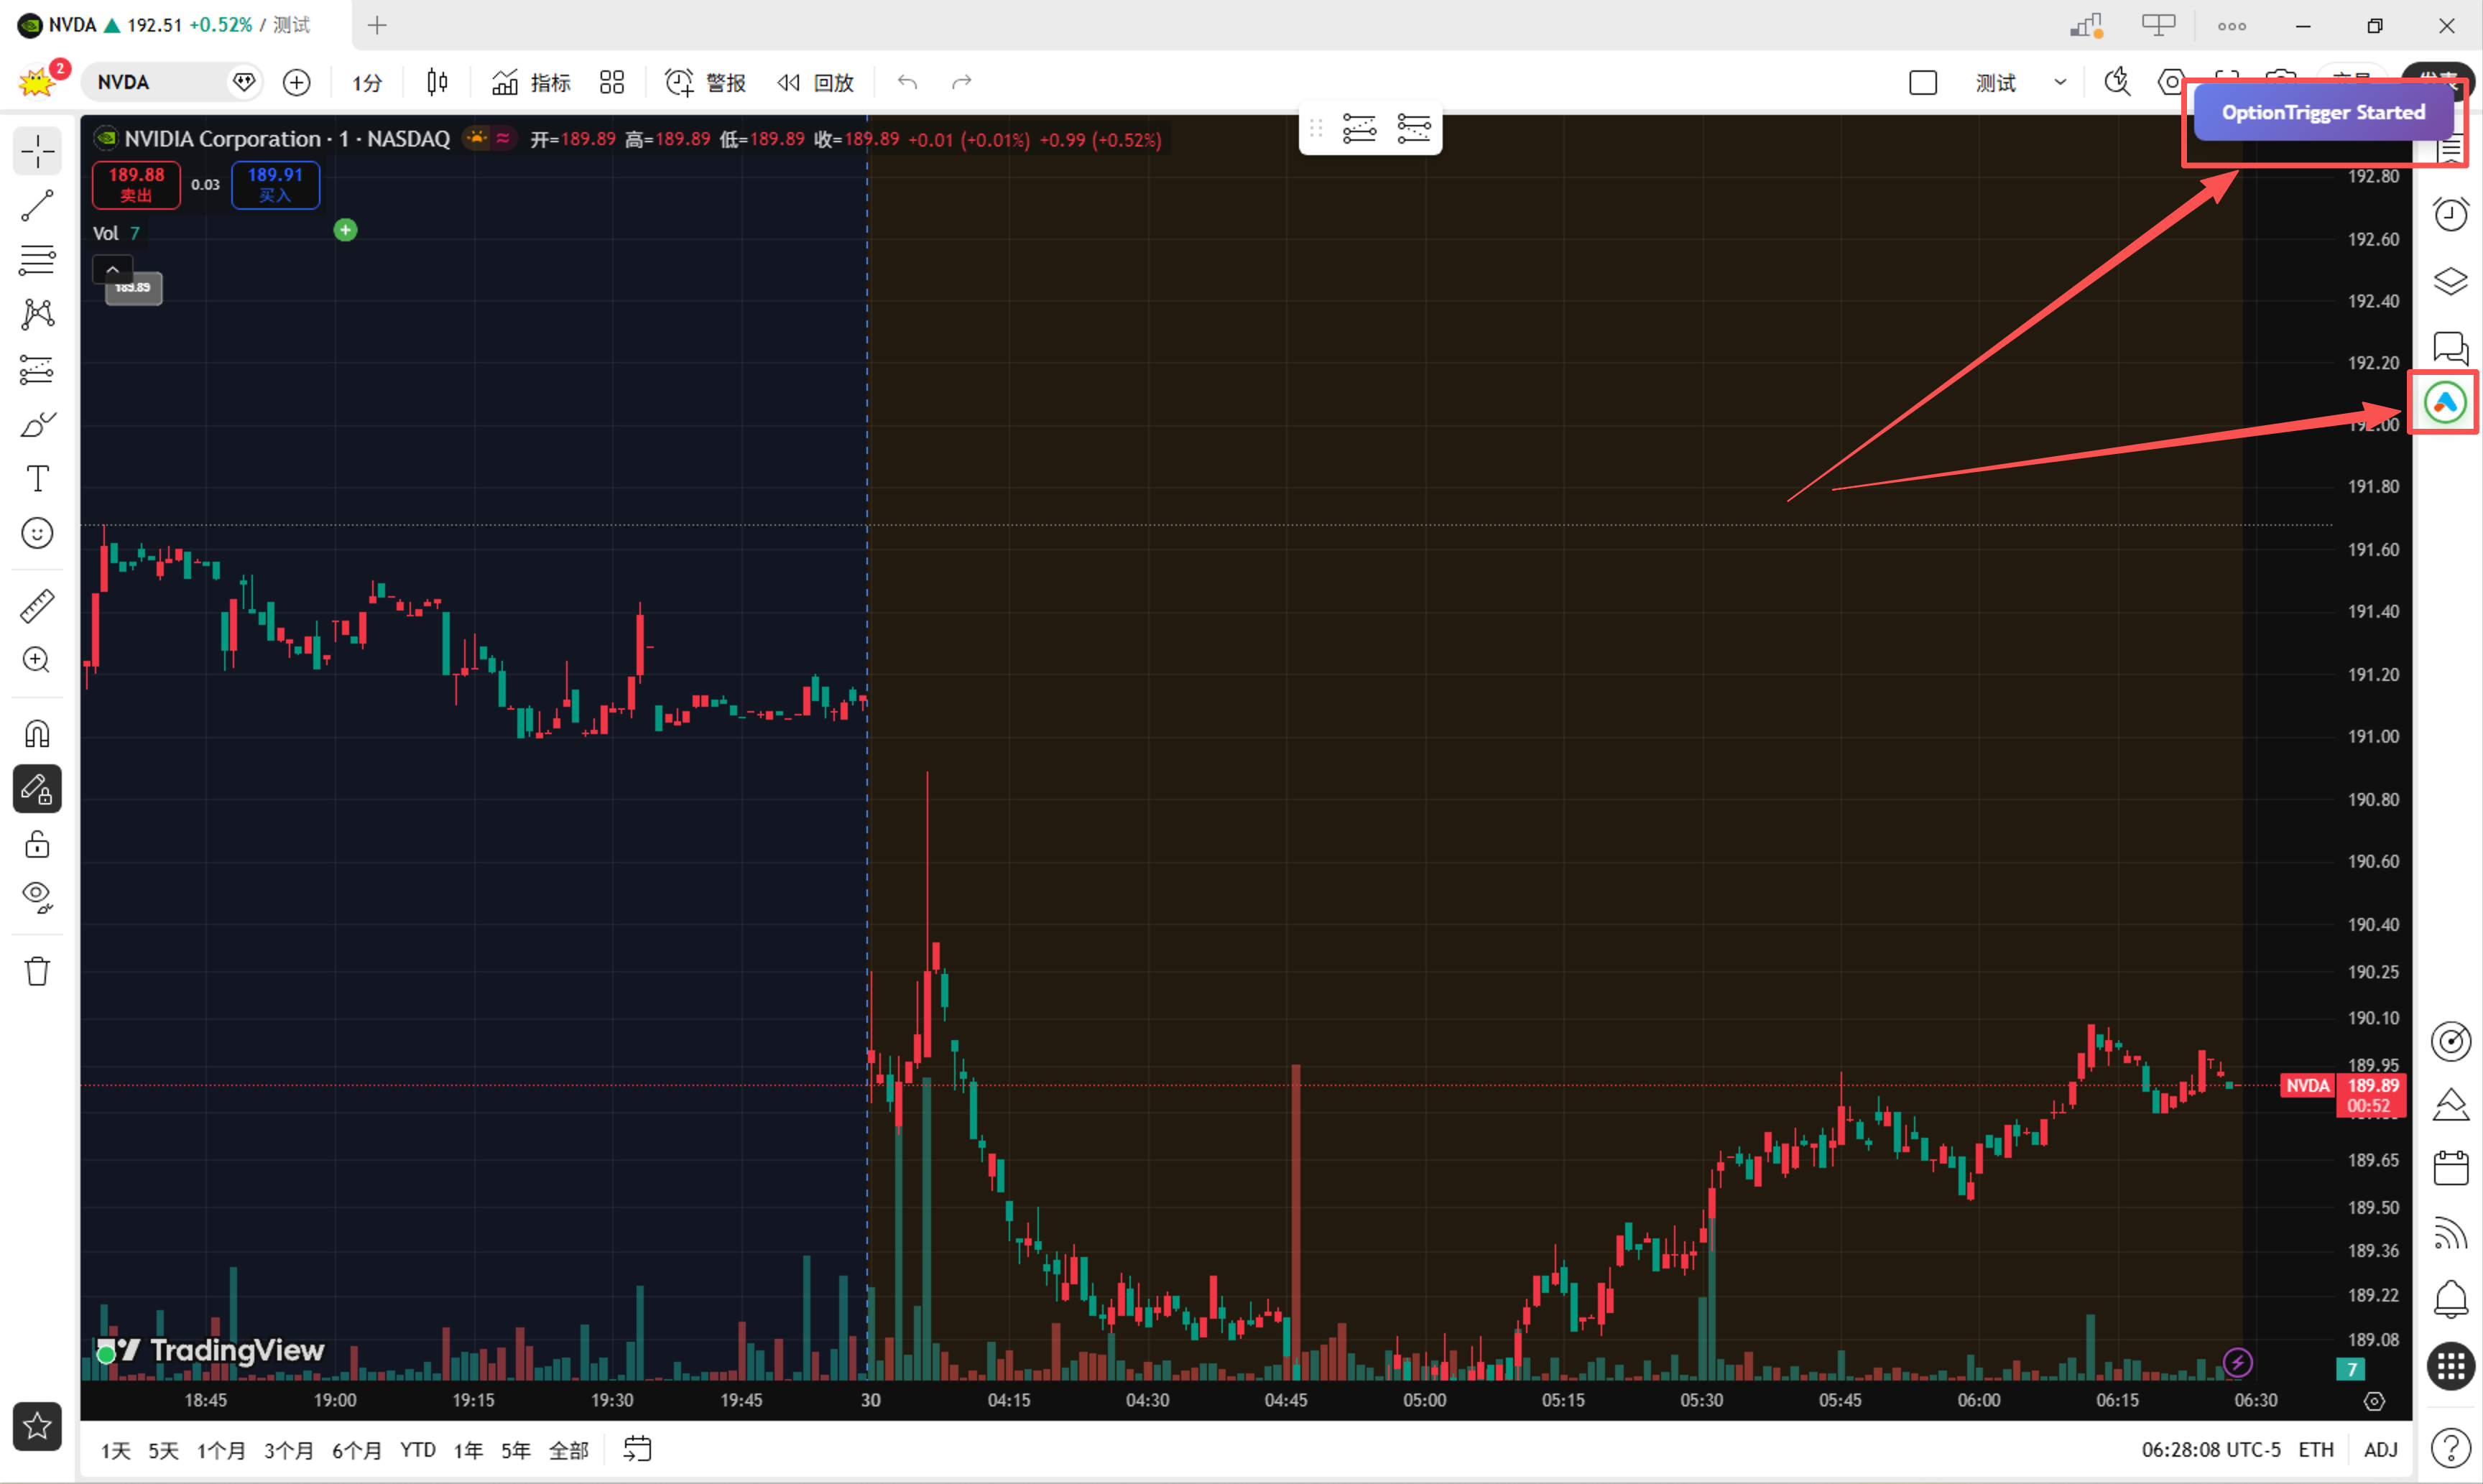Activate the zoom in tool

pos(37,660)
